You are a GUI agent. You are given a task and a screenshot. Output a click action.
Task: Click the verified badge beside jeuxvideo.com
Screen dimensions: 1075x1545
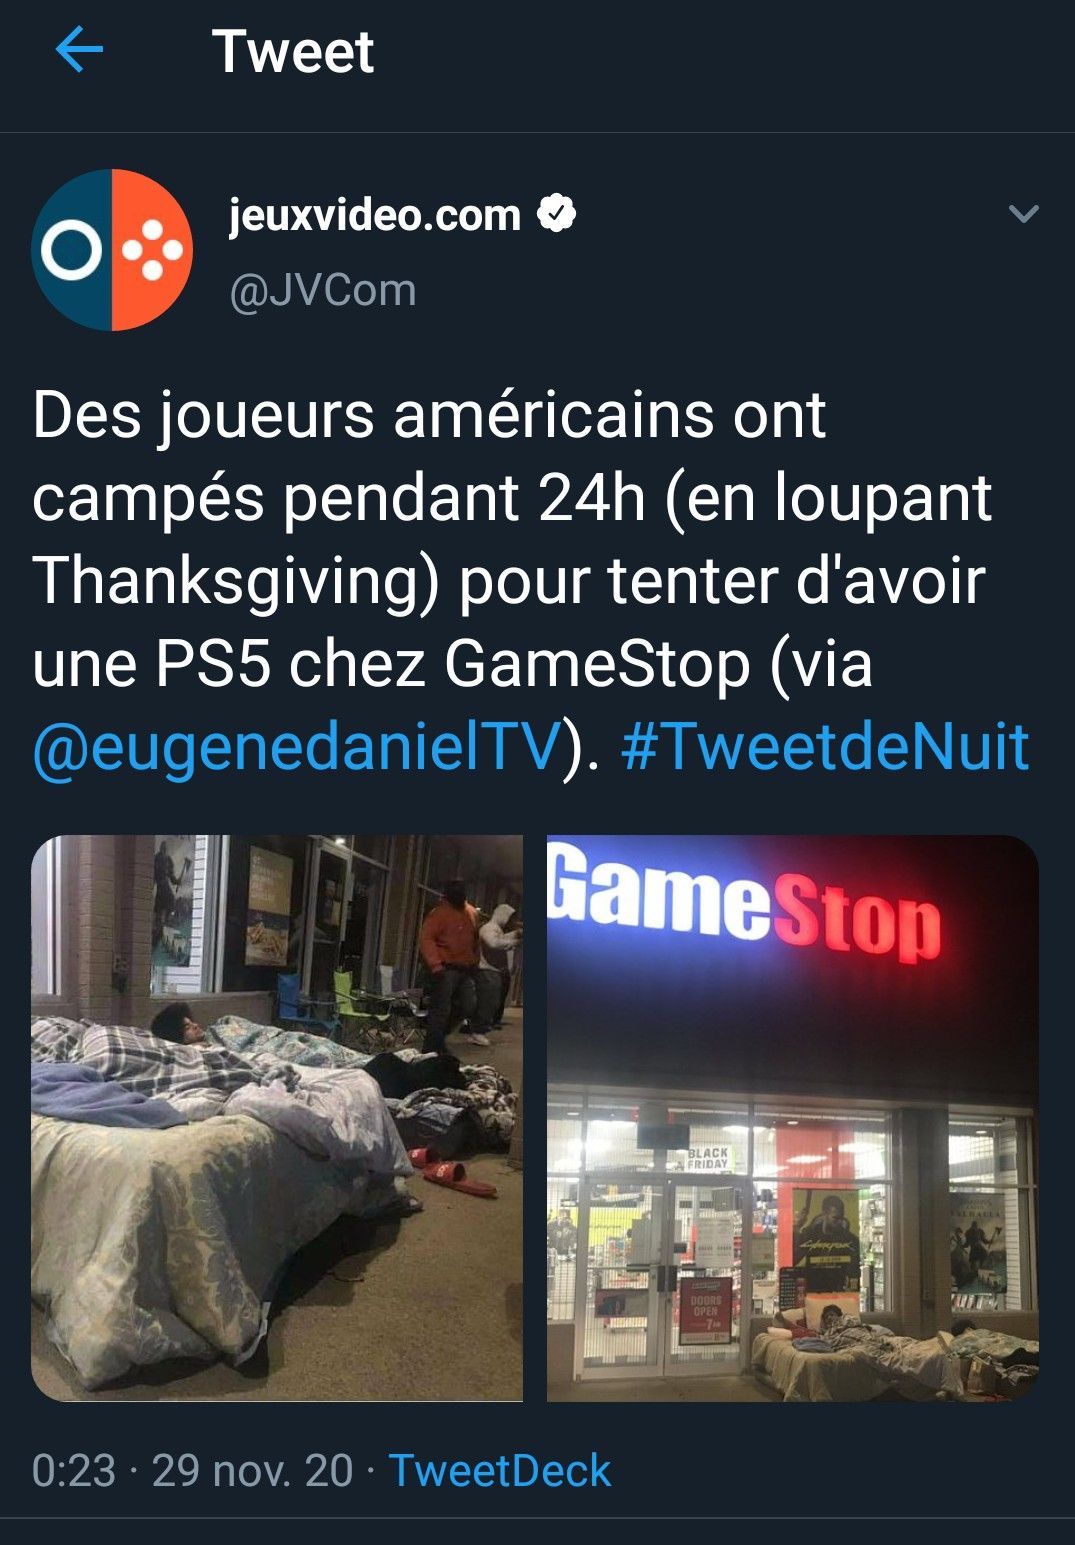click(x=557, y=214)
